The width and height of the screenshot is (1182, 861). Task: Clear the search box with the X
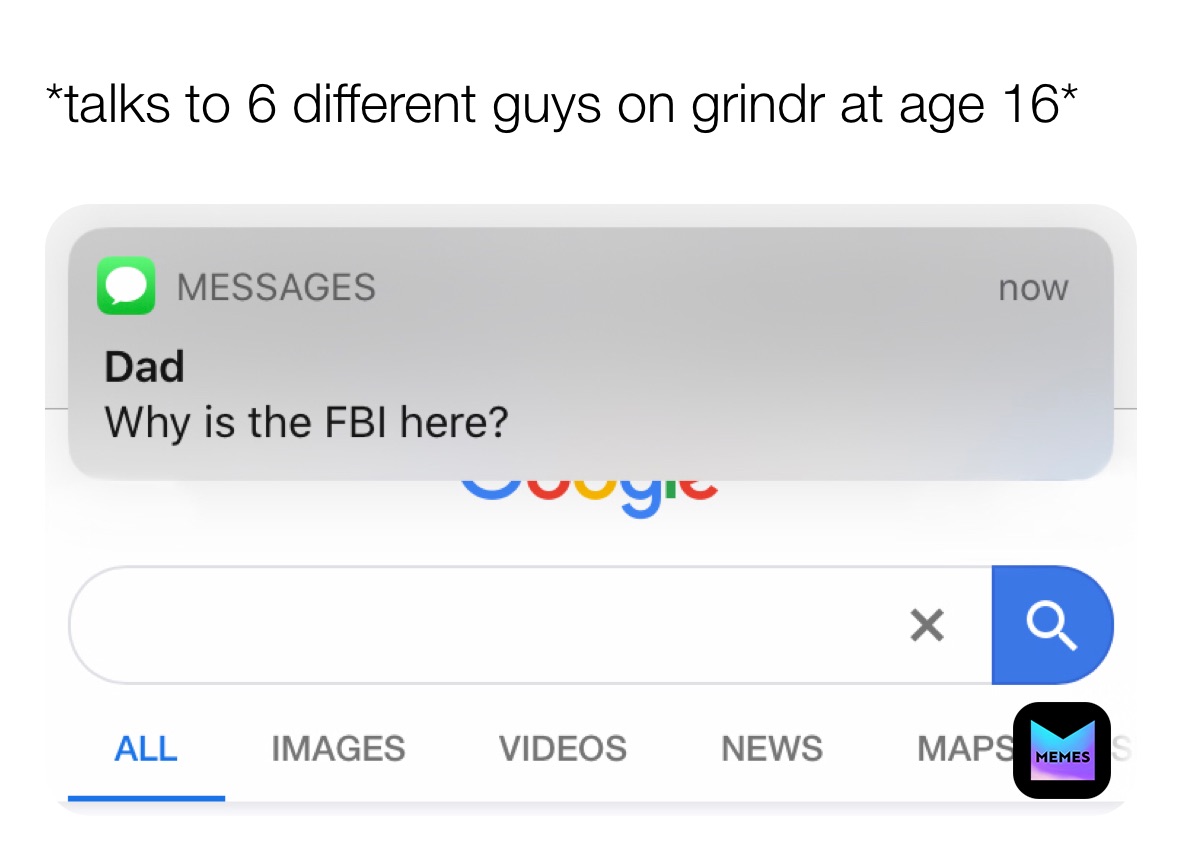(927, 625)
